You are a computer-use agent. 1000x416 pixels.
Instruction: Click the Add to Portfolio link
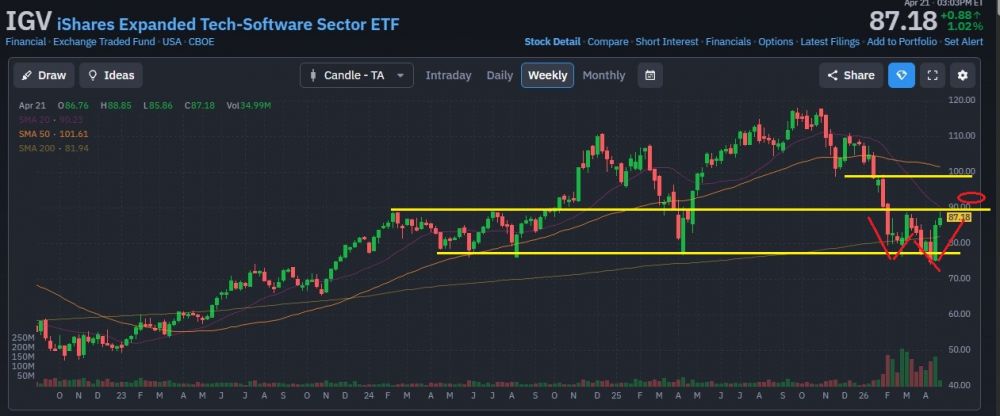901,41
